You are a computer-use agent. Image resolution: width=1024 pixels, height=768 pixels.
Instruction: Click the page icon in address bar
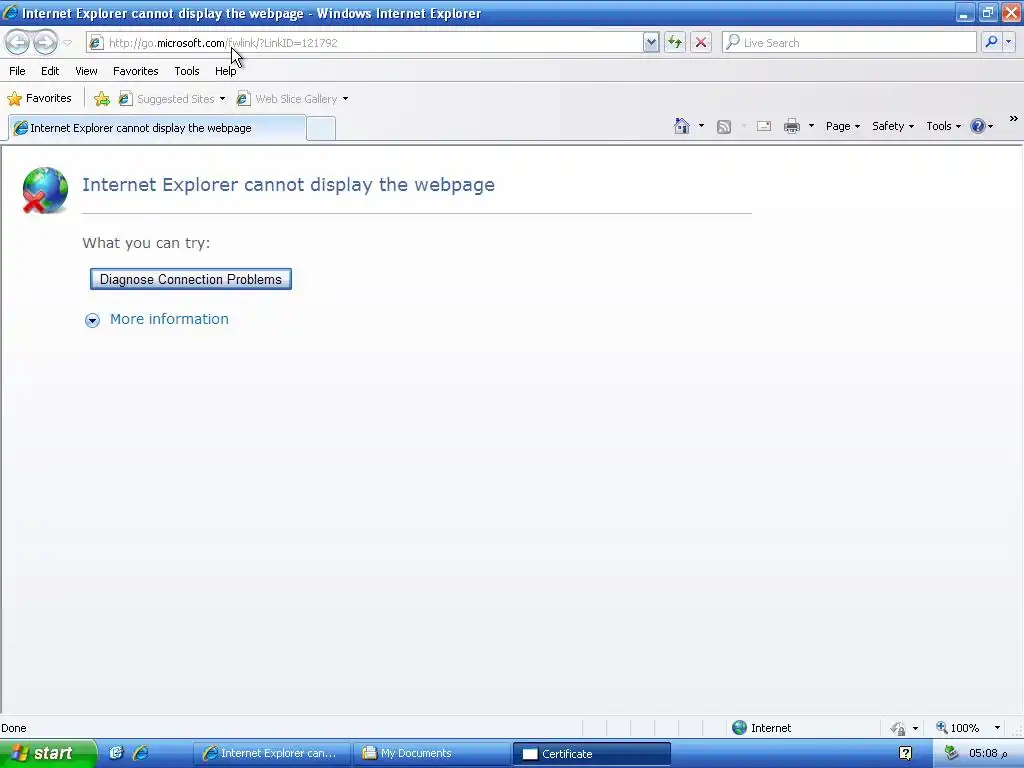(x=96, y=43)
